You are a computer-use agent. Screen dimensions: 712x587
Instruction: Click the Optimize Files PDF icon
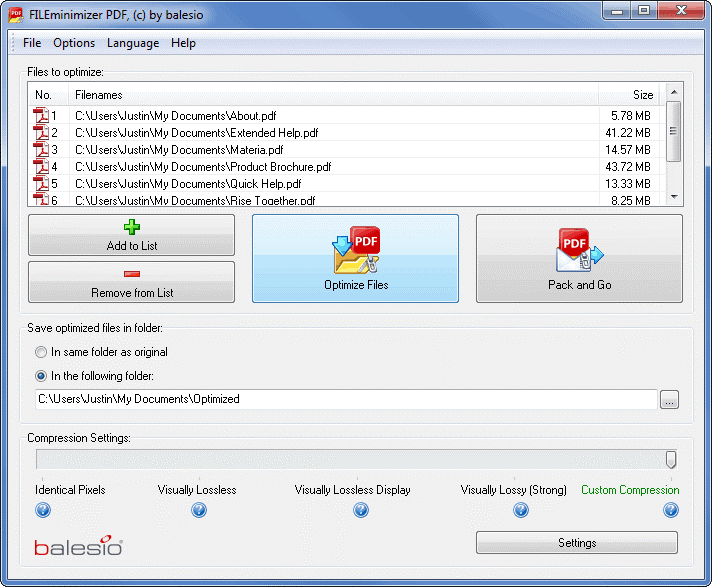355,251
